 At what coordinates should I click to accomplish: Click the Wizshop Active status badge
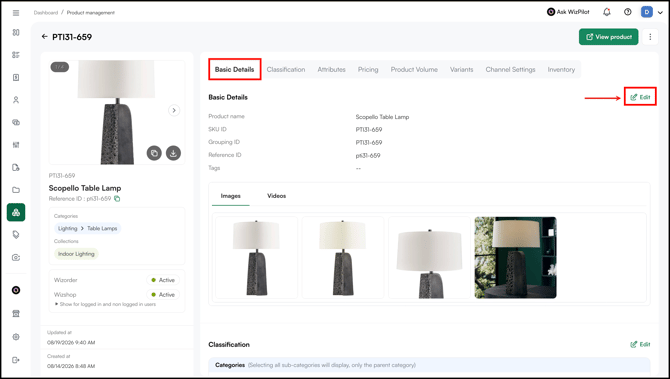(x=163, y=294)
